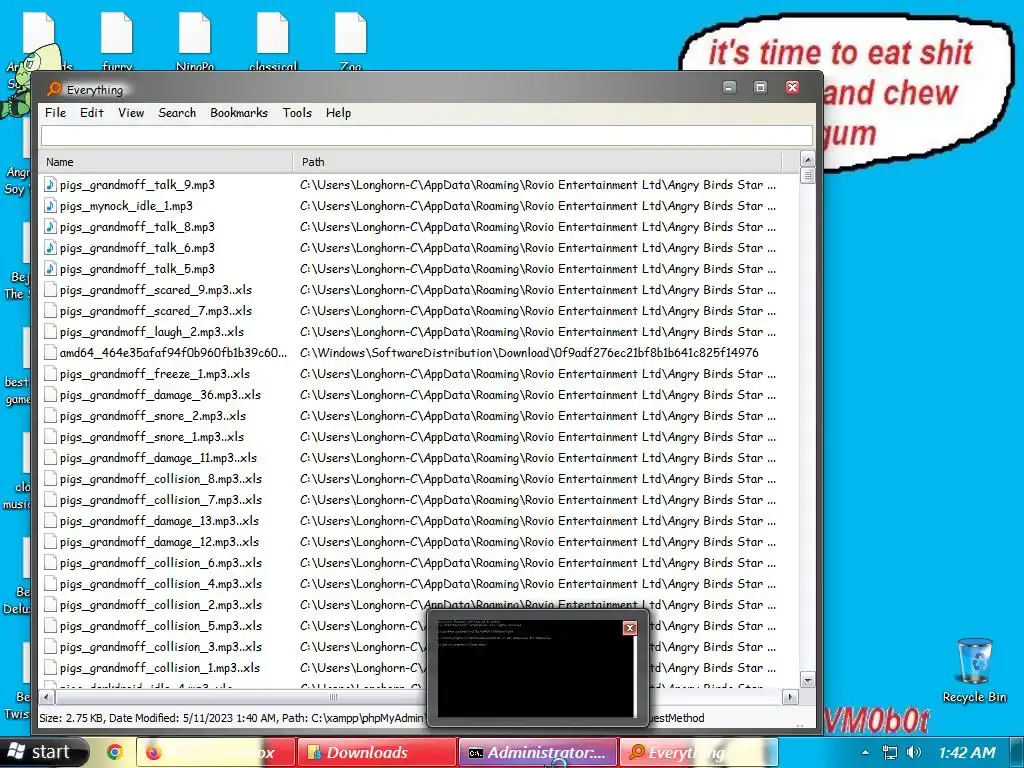Switch to the Downloads taskbar button

pyautogui.click(x=376, y=752)
